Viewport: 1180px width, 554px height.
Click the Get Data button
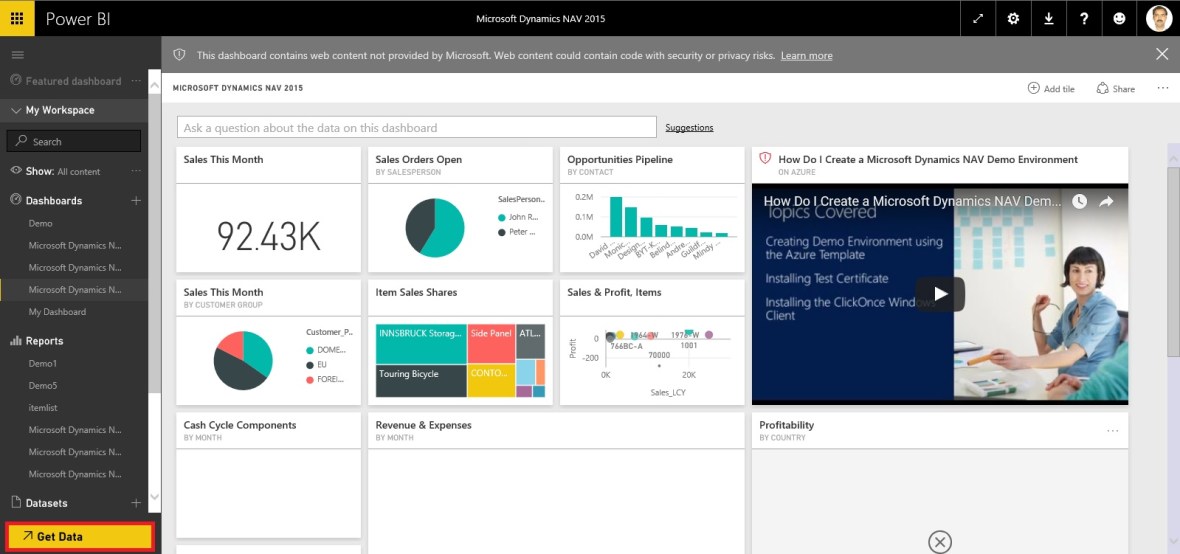(x=79, y=537)
